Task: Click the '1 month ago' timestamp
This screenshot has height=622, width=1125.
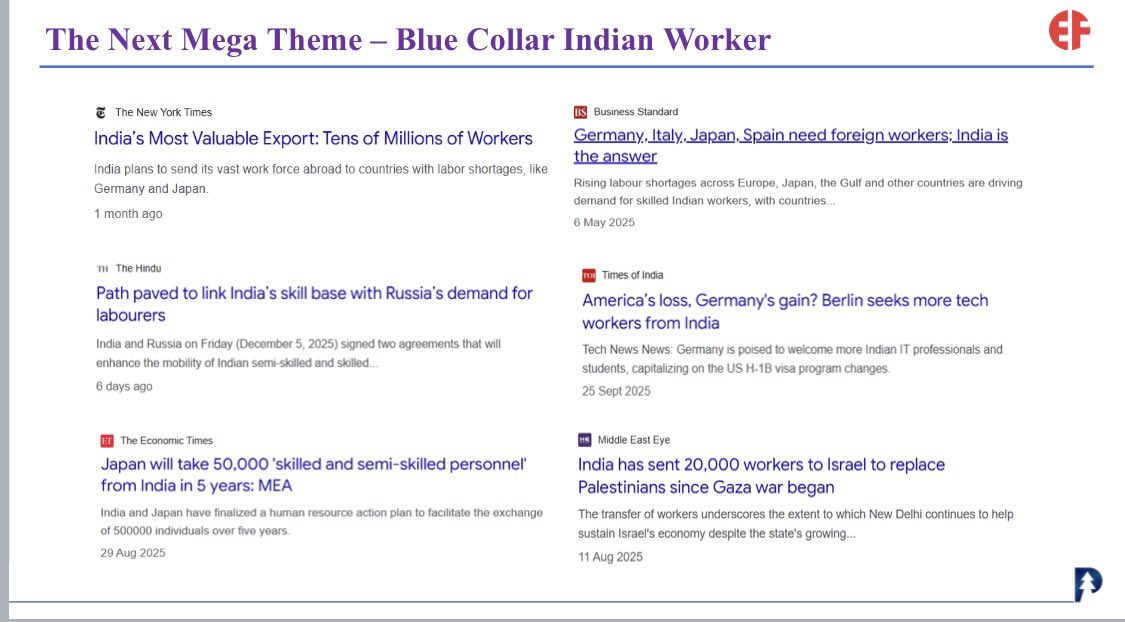Action: (x=128, y=214)
